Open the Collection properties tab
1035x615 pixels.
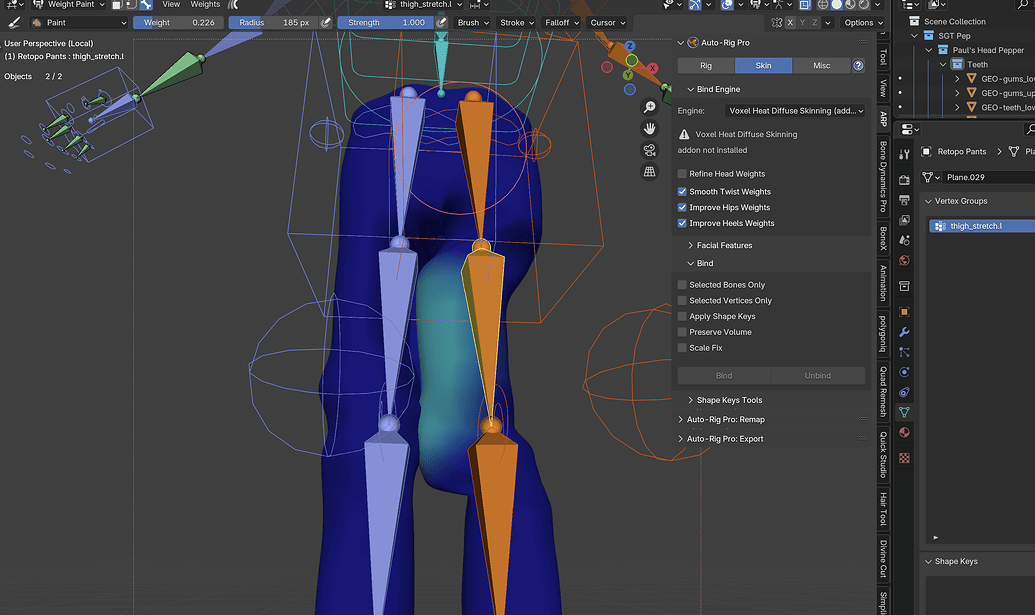pyautogui.click(x=904, y=286)
